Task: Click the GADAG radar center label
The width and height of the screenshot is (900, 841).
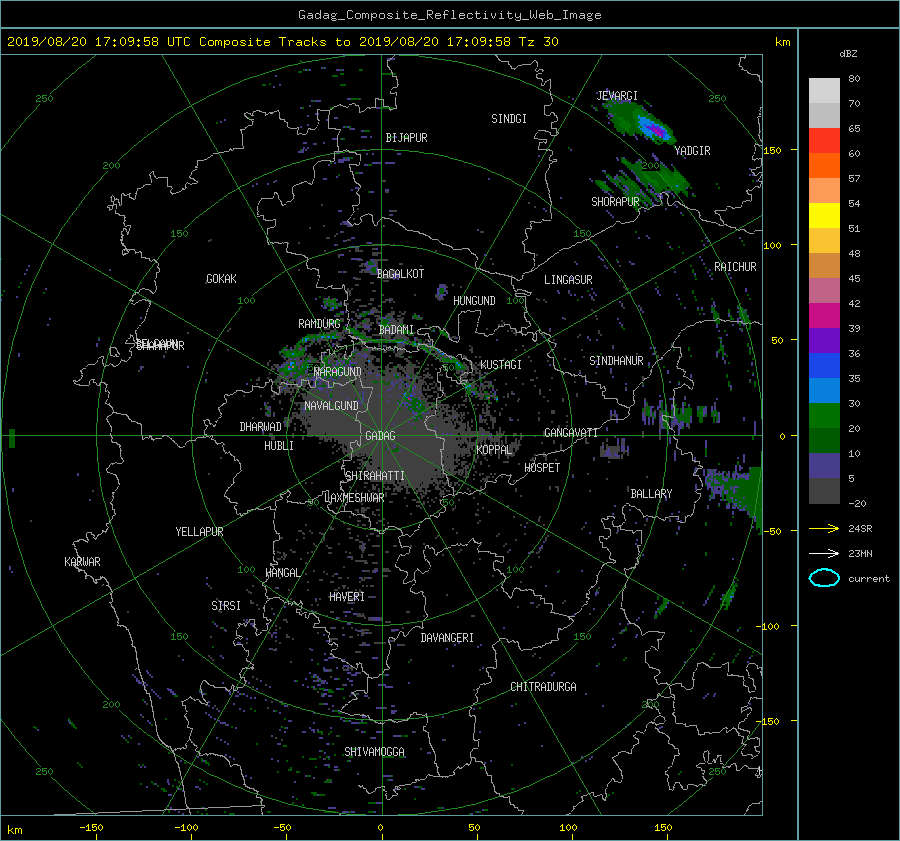Action: click(381, 436)
